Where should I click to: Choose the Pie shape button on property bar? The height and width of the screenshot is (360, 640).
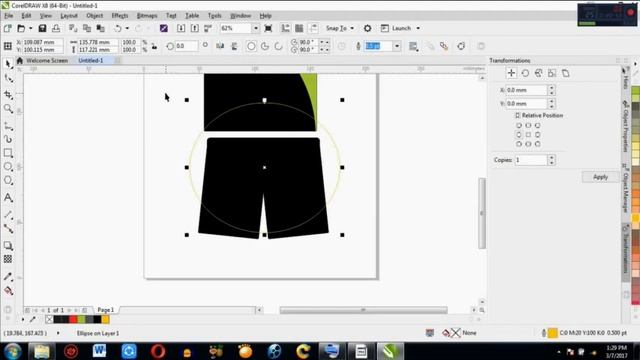click(265, 46)
